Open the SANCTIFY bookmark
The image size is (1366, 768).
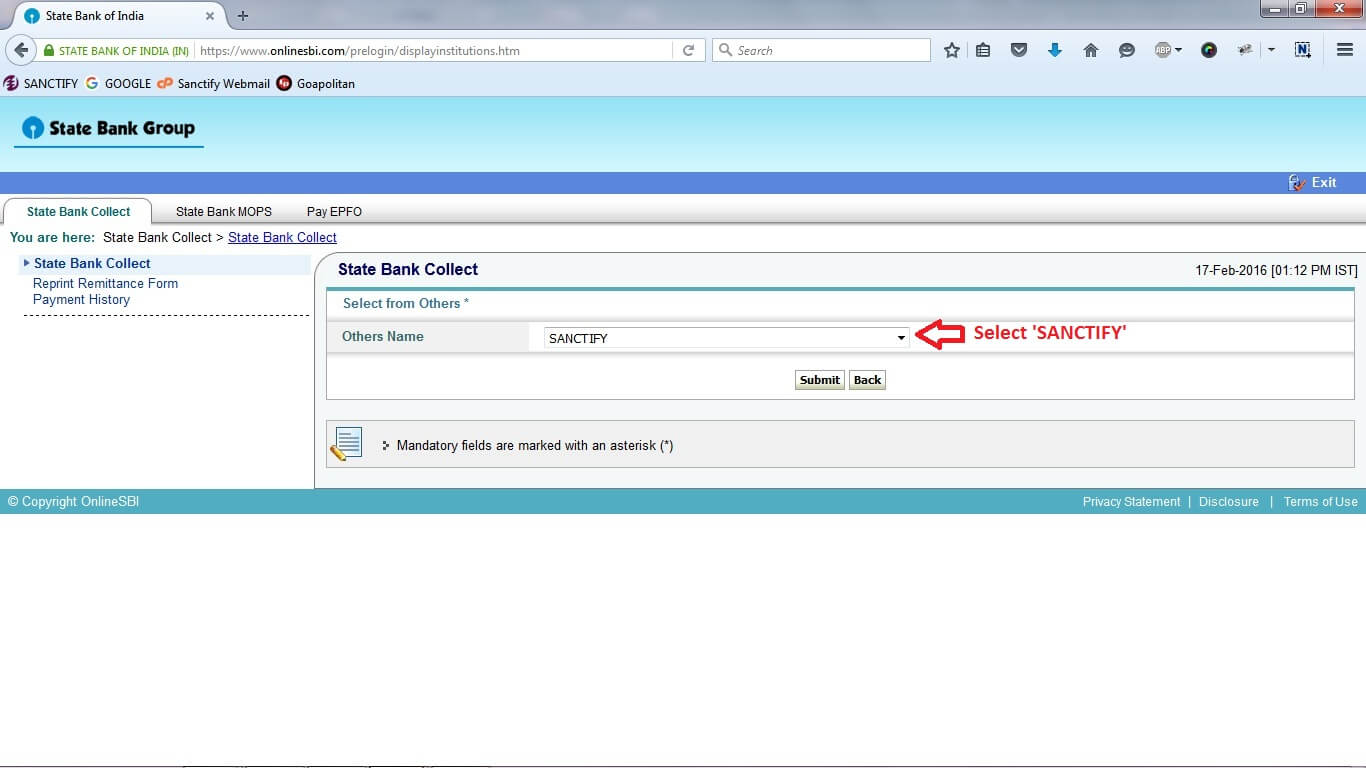coord(41,84)
